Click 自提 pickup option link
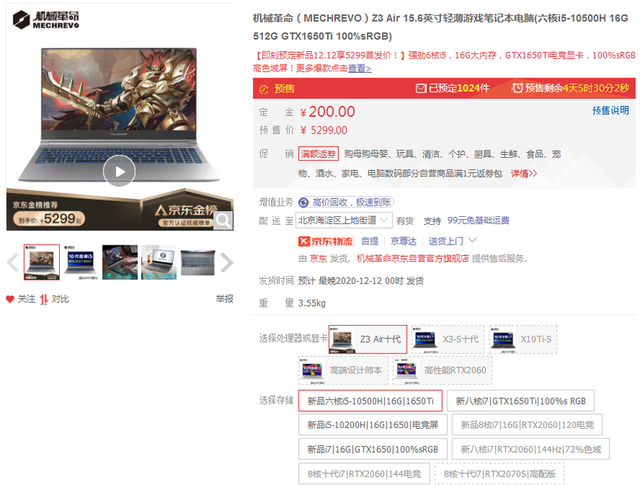 pyautogui.click(x=370, y=241)
